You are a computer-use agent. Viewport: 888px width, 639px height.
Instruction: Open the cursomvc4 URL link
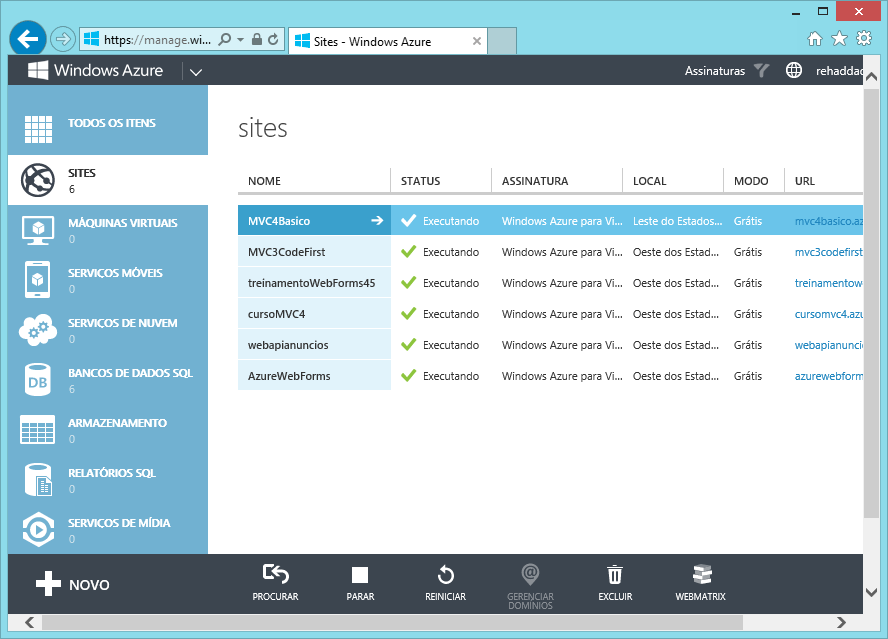829,314
